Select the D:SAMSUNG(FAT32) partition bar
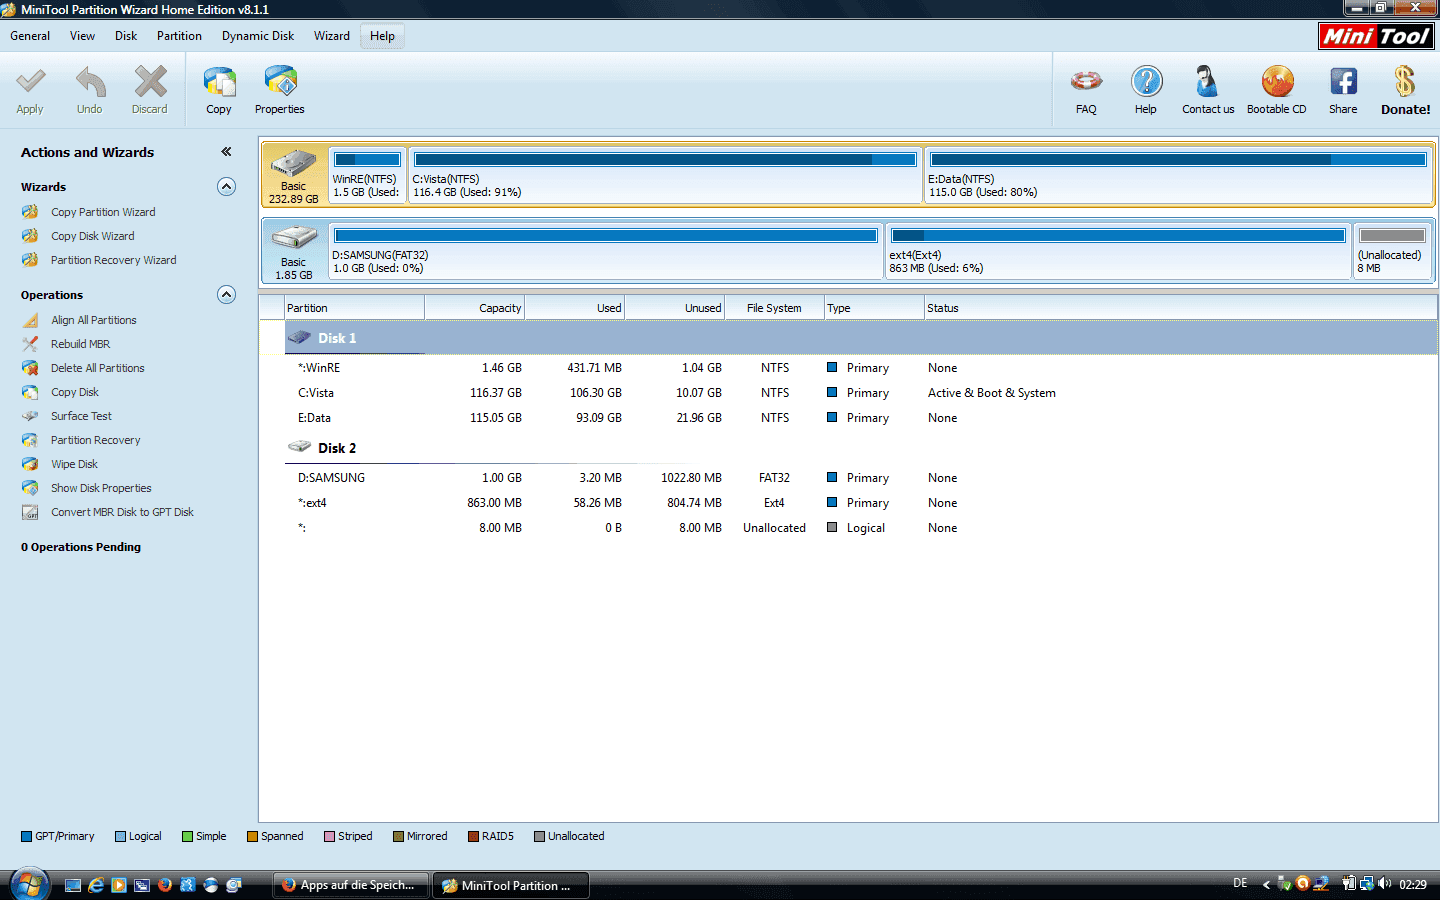 click(606, 250)
